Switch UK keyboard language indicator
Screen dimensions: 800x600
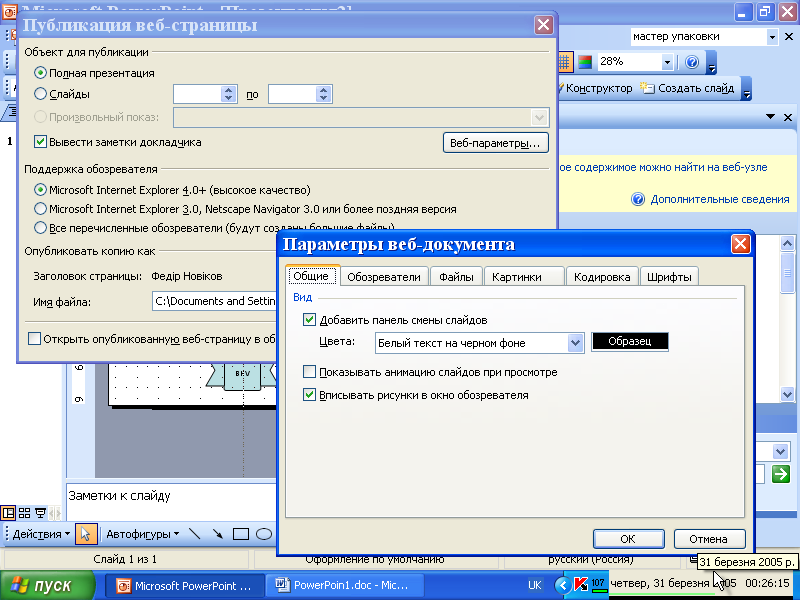click(535, 585)
